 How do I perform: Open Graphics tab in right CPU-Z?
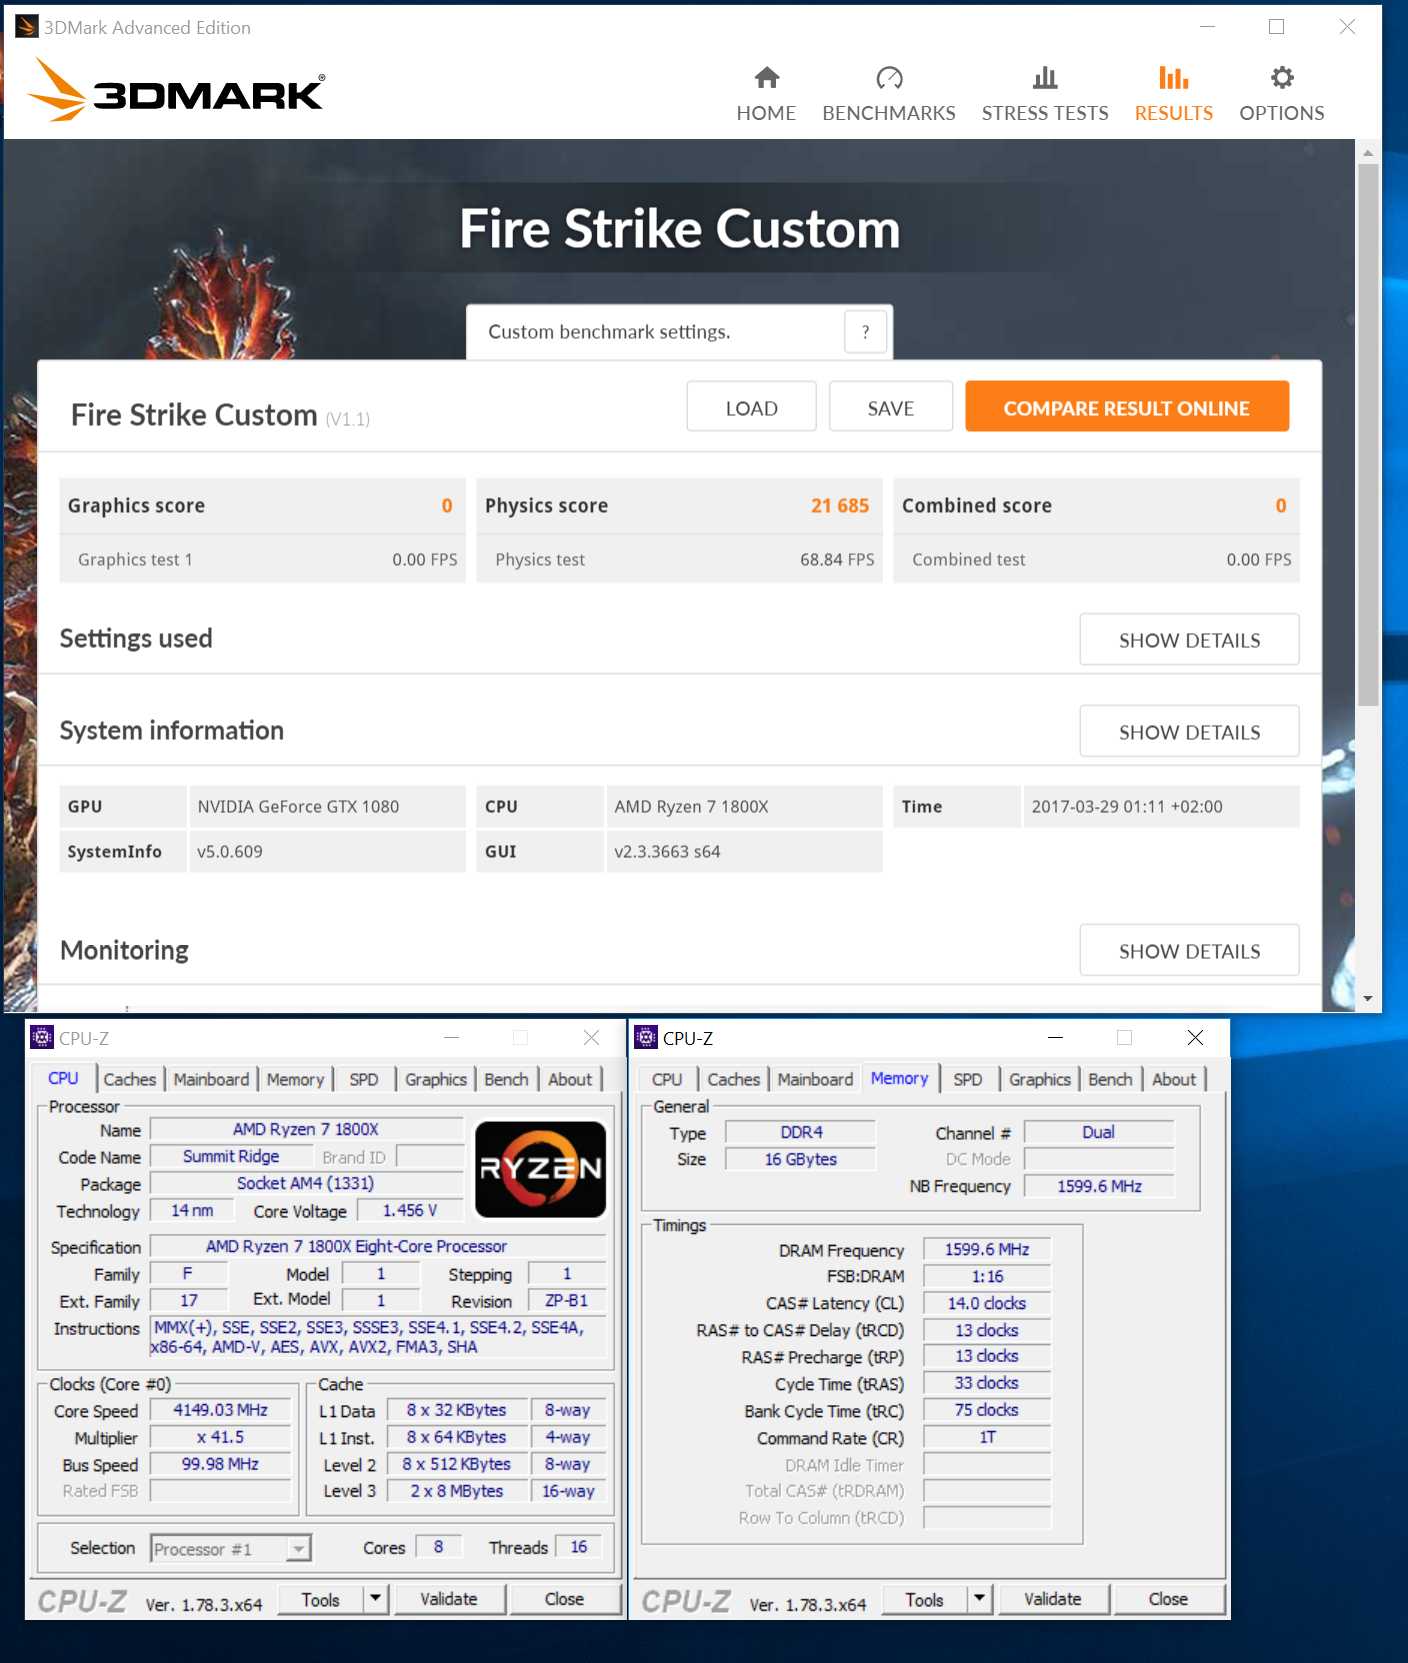pyautogui.click(x=1040, y=1079)
